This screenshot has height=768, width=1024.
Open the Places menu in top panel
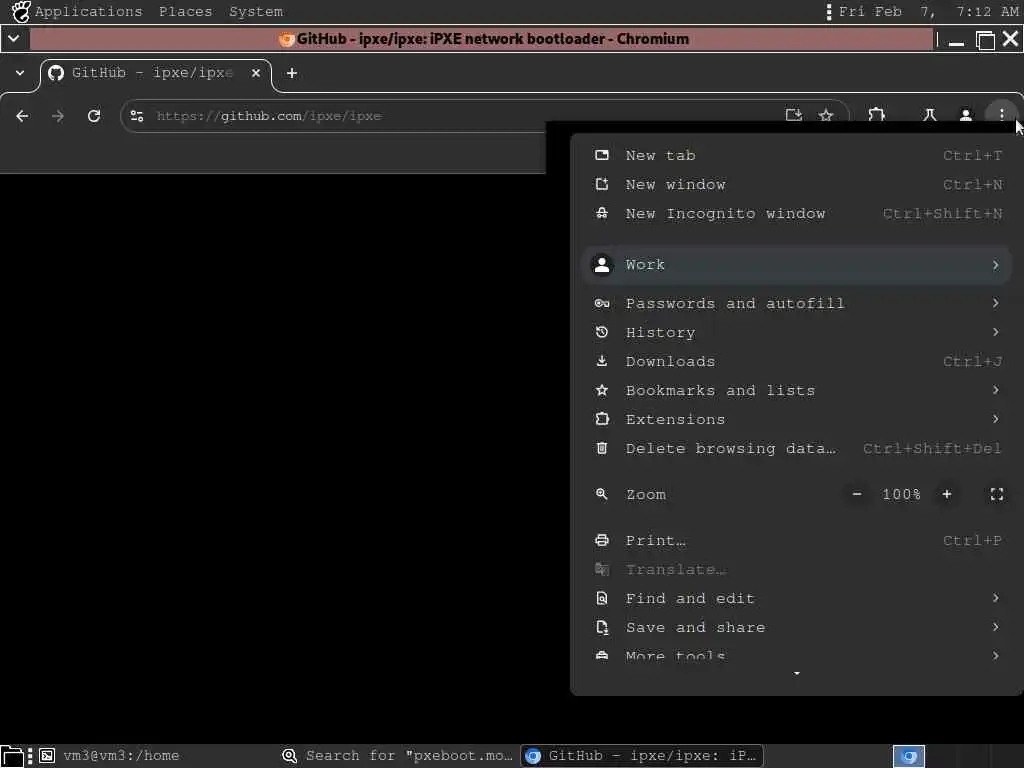[x=185, y=12]
